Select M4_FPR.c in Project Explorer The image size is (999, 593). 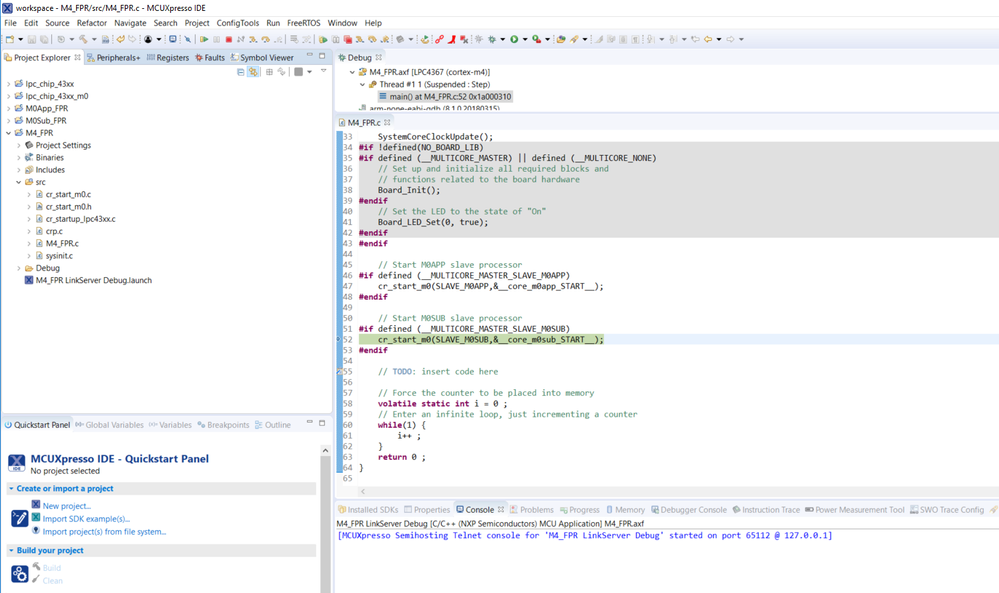coord(62,243)
